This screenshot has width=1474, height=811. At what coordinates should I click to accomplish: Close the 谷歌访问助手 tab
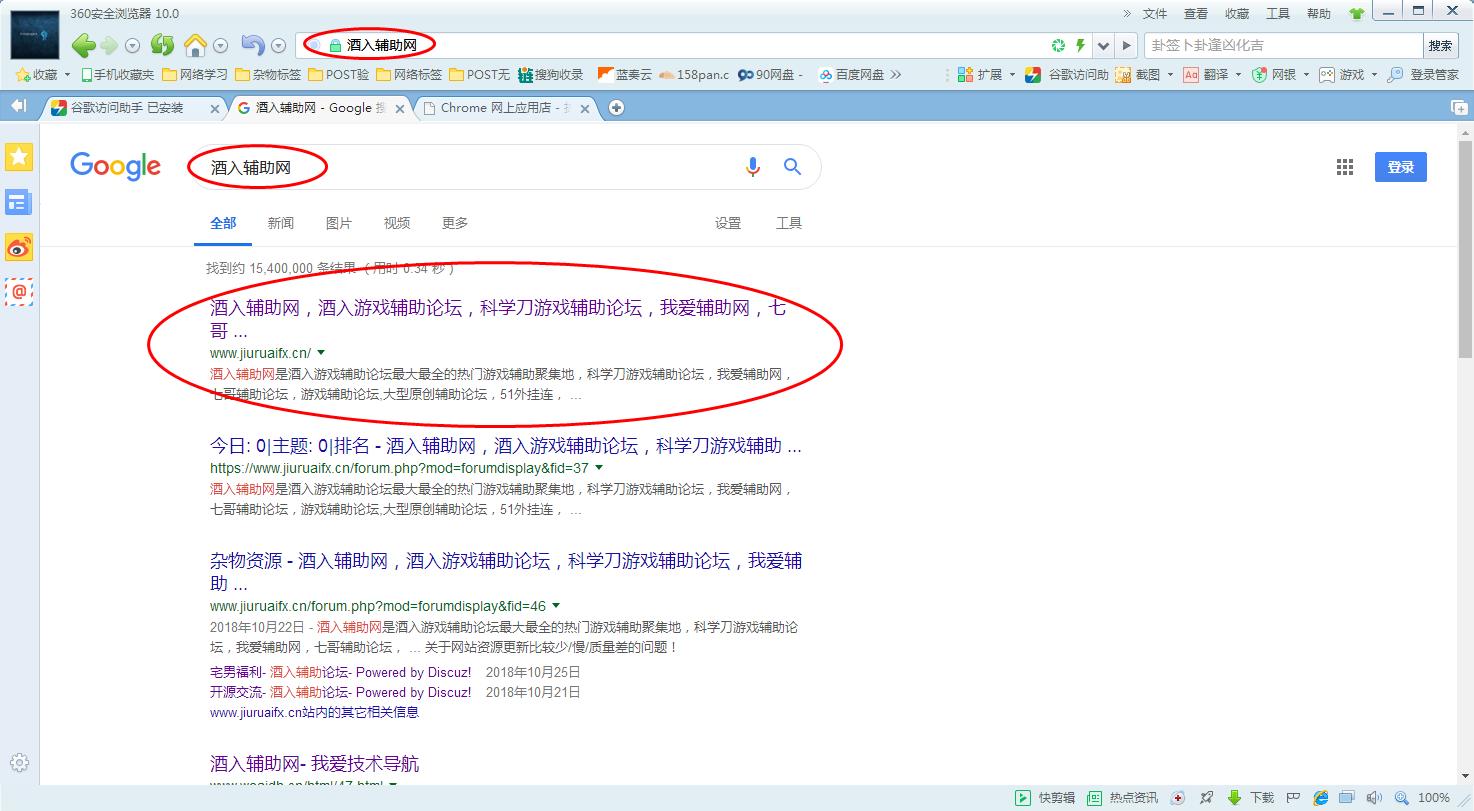(214, 109)
